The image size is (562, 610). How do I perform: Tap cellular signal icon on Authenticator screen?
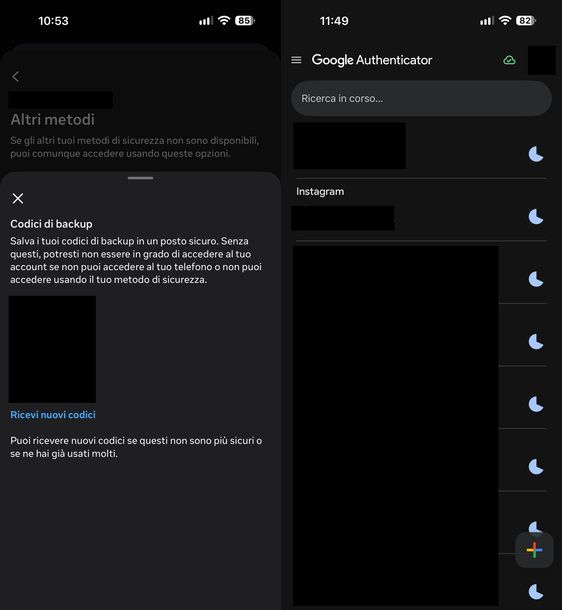point(487,21)
